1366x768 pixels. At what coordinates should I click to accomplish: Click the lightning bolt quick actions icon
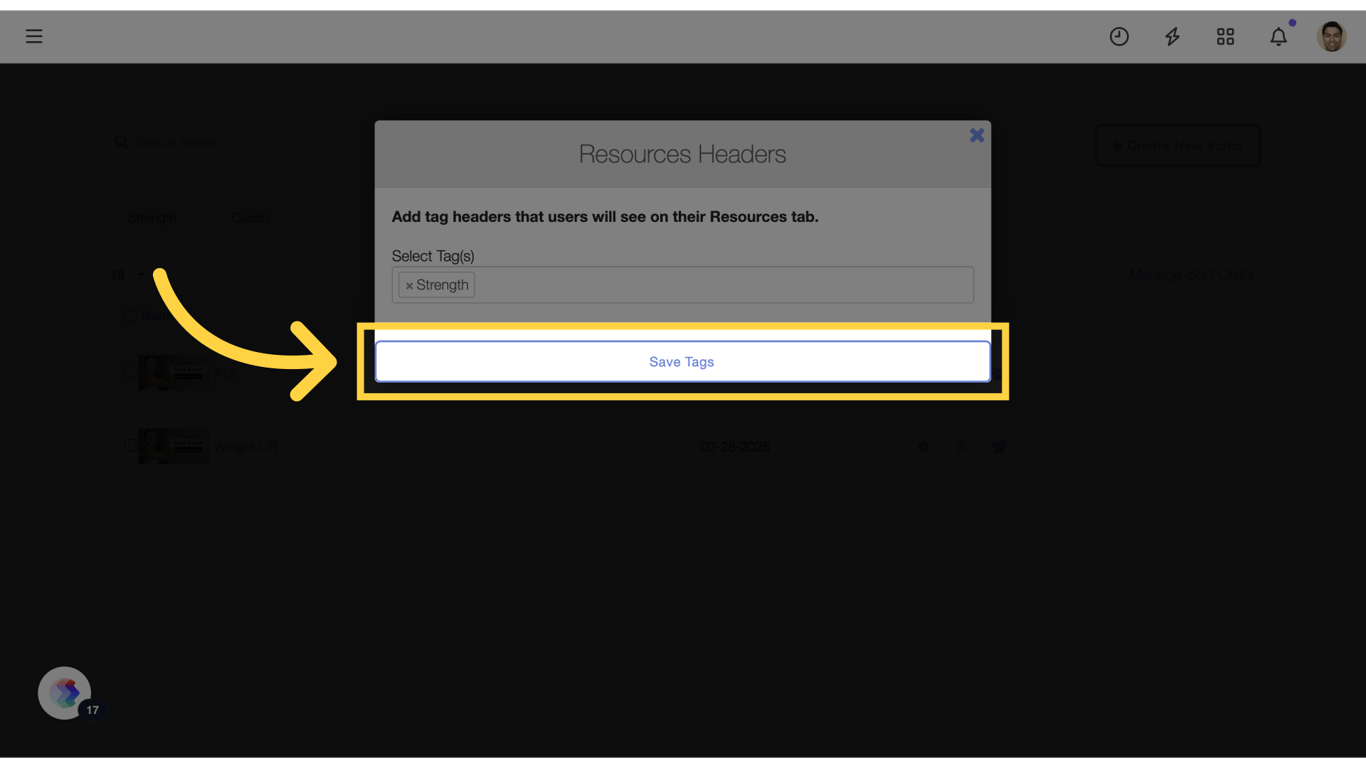tap(1172, 37)
